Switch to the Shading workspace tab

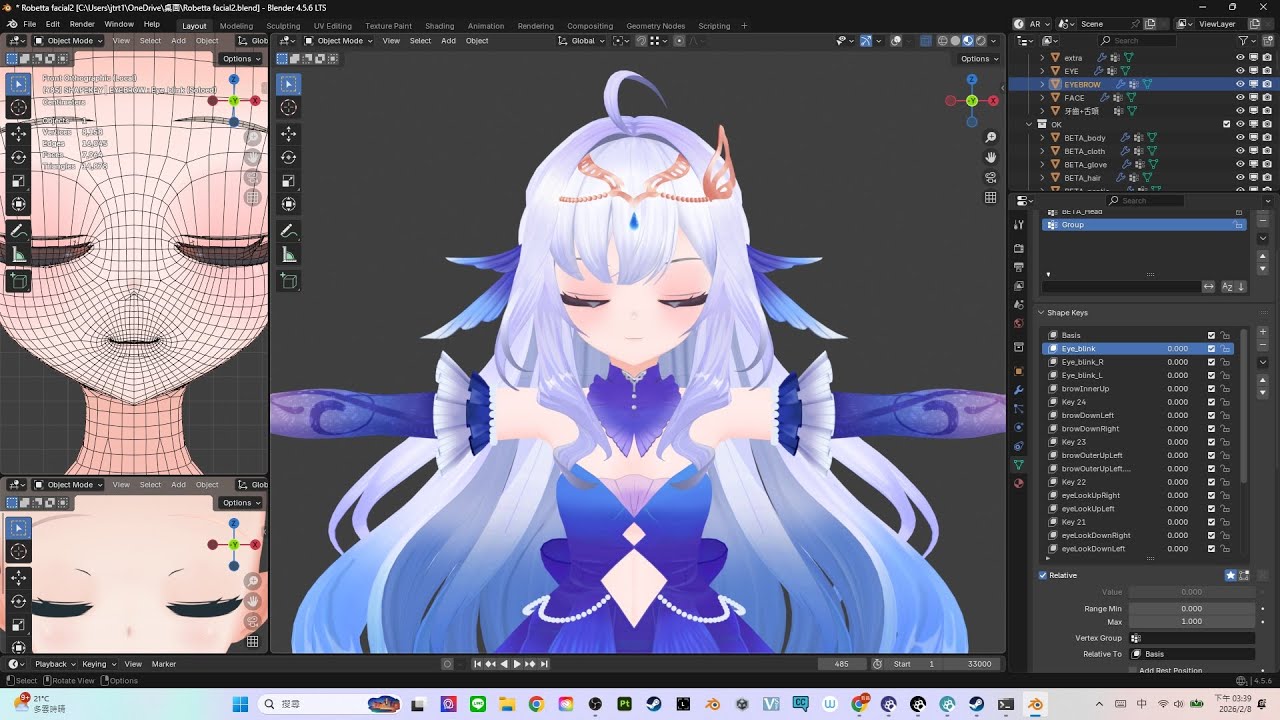(439, 26)
